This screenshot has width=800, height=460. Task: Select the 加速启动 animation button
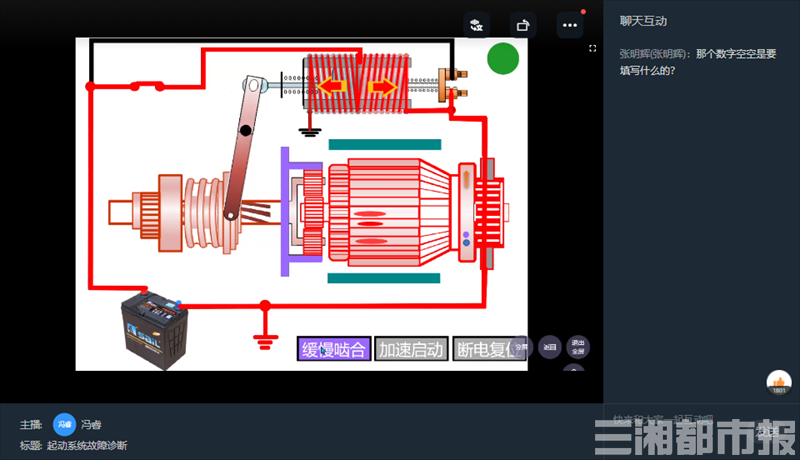coord(411,349)
